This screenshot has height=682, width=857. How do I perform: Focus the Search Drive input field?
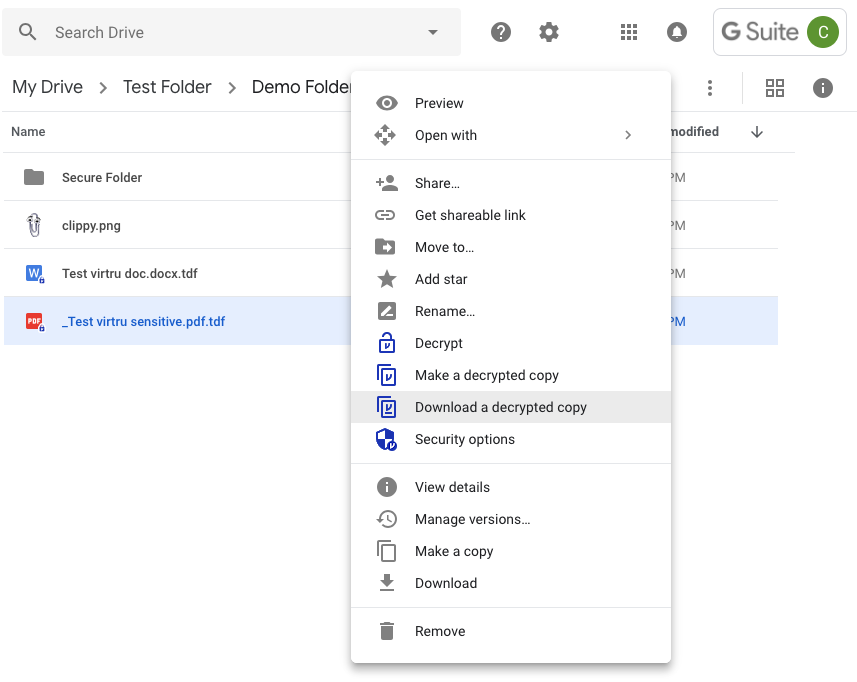pos(231,32)
